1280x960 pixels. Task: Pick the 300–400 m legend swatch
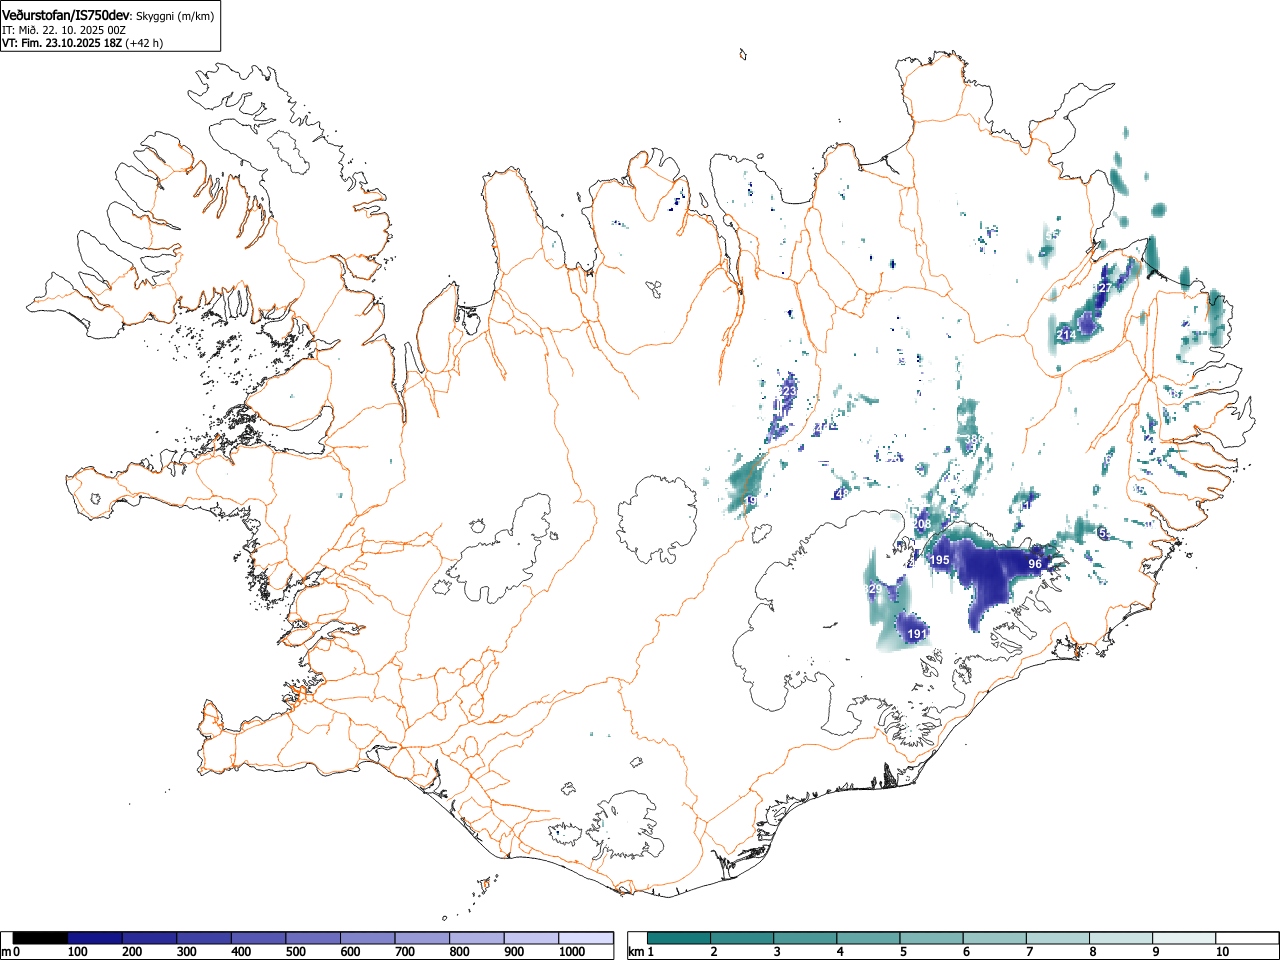(x=203, y=938)
